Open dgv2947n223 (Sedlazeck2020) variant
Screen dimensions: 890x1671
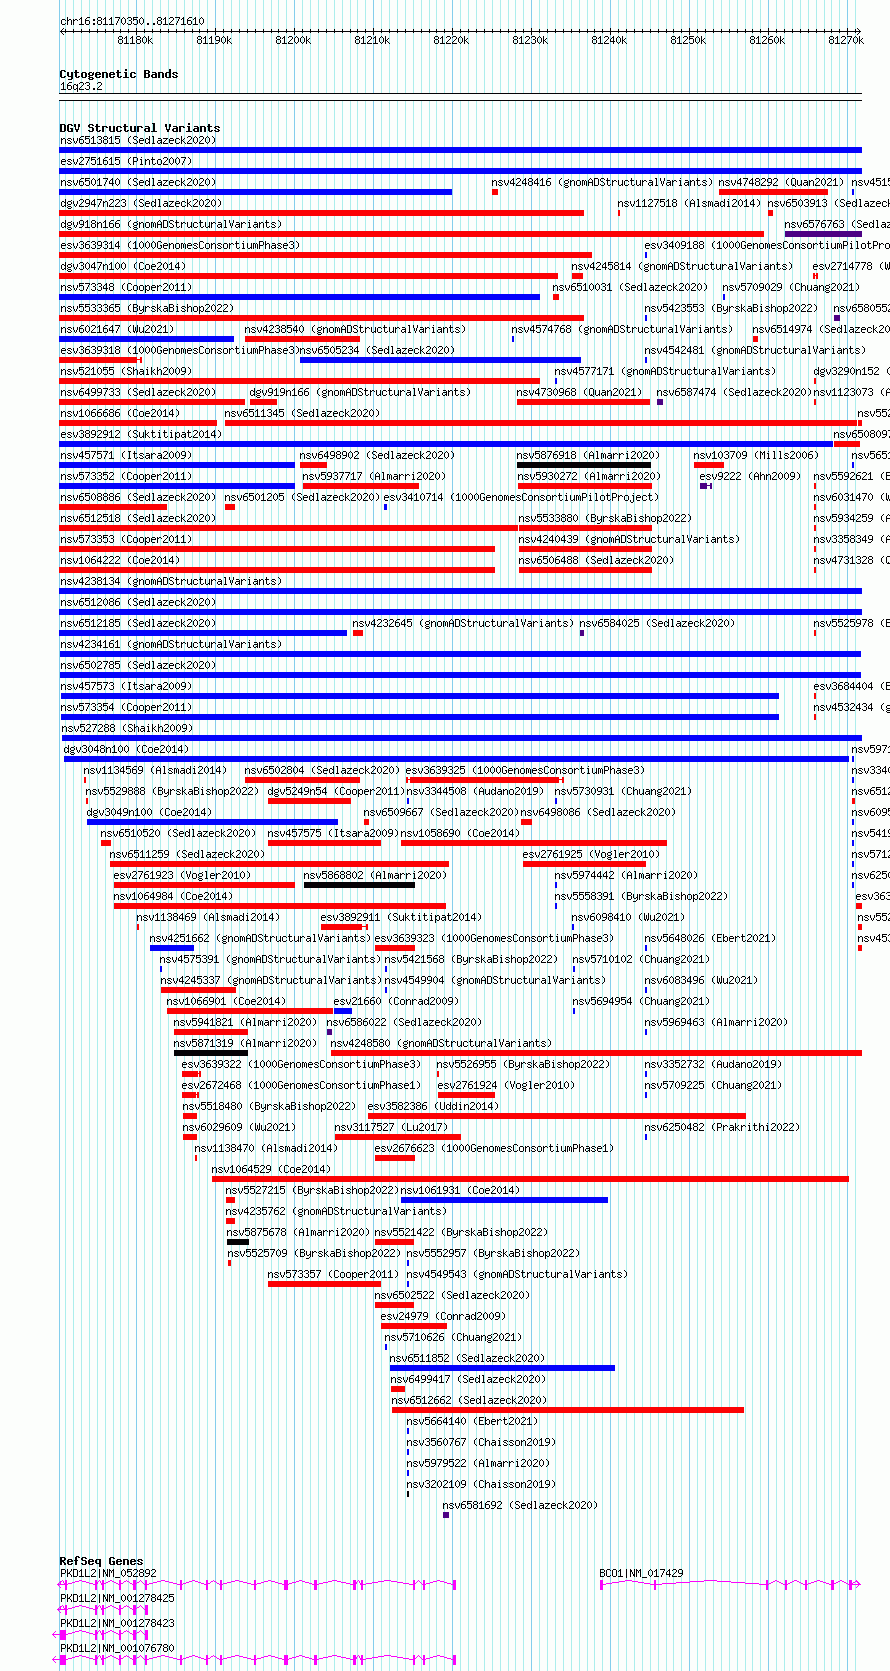point(141,204)
